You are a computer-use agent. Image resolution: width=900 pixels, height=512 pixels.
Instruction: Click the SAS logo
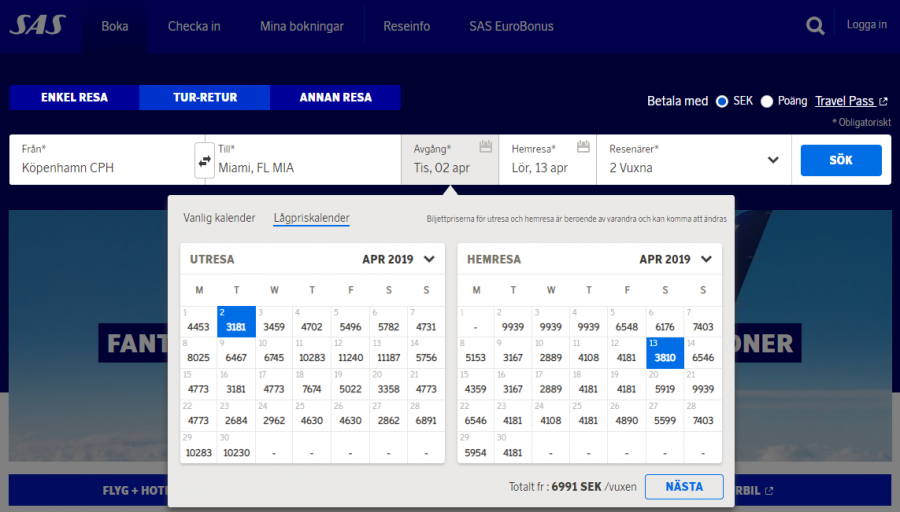click(37, 25)
